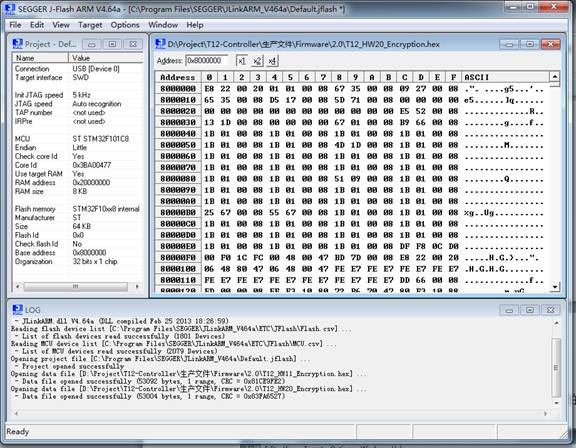Set hex view to x4 byte width
Screen dimensions: 576x448
click(272, 61)
